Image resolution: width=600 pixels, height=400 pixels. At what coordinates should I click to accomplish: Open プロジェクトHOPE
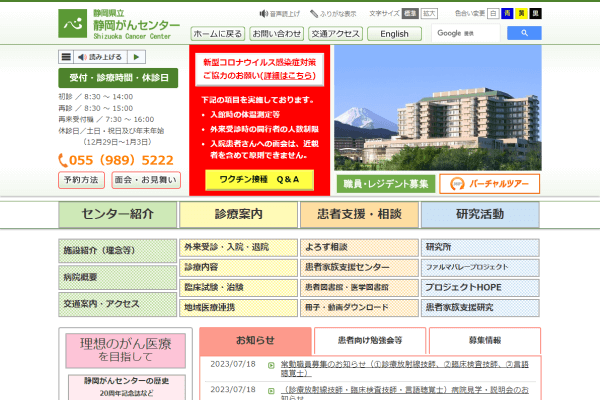[x=480, y=287]
